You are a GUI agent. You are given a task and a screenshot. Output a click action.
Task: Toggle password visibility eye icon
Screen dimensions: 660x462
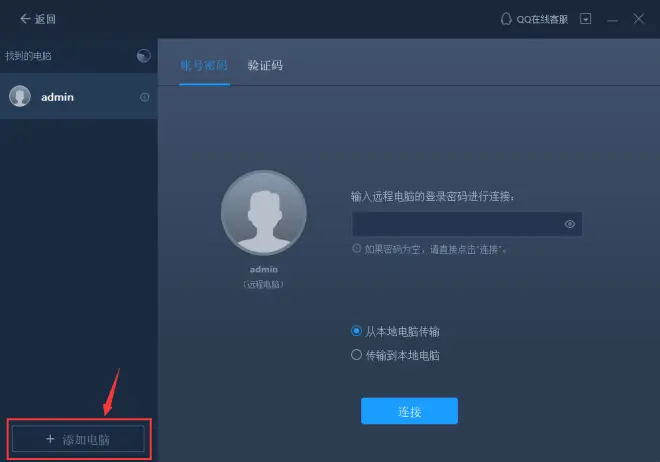(570, 224)
